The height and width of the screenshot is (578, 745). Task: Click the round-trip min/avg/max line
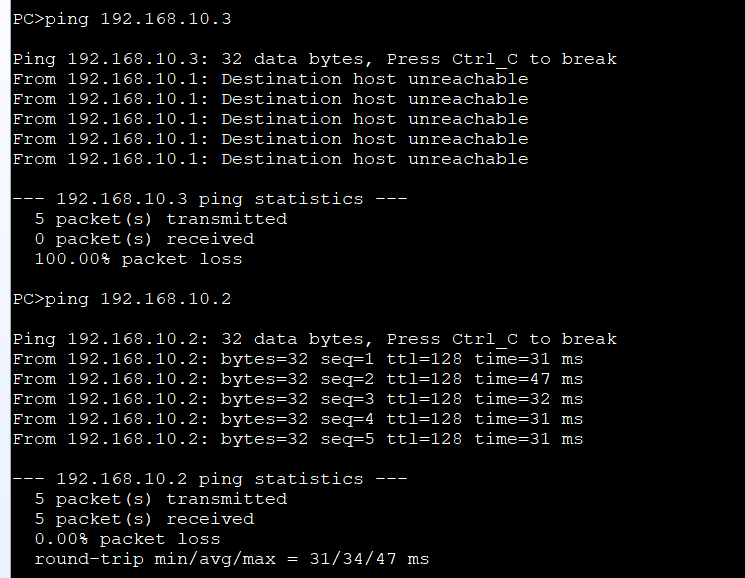(x=231, y=559)
